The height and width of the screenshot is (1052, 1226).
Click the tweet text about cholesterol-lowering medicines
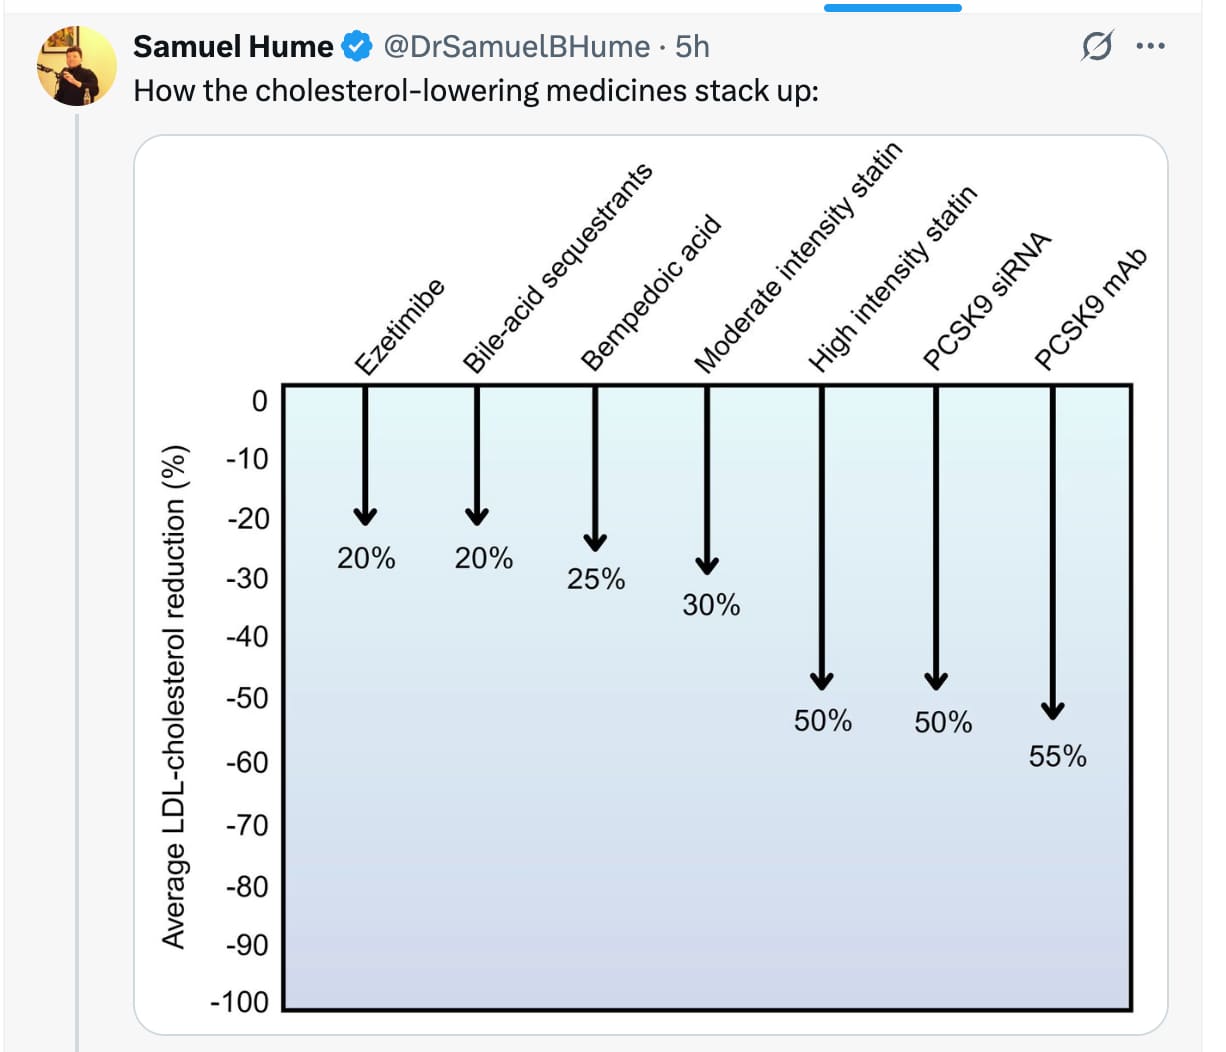pyautogui.click(x=476, y=91)
